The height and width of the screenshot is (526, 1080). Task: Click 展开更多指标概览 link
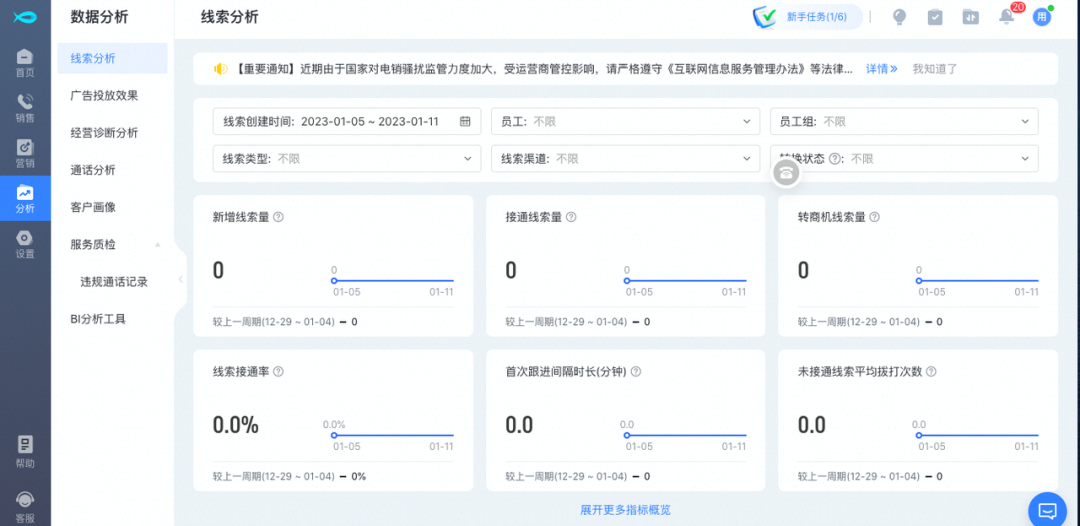coord(625,510)
